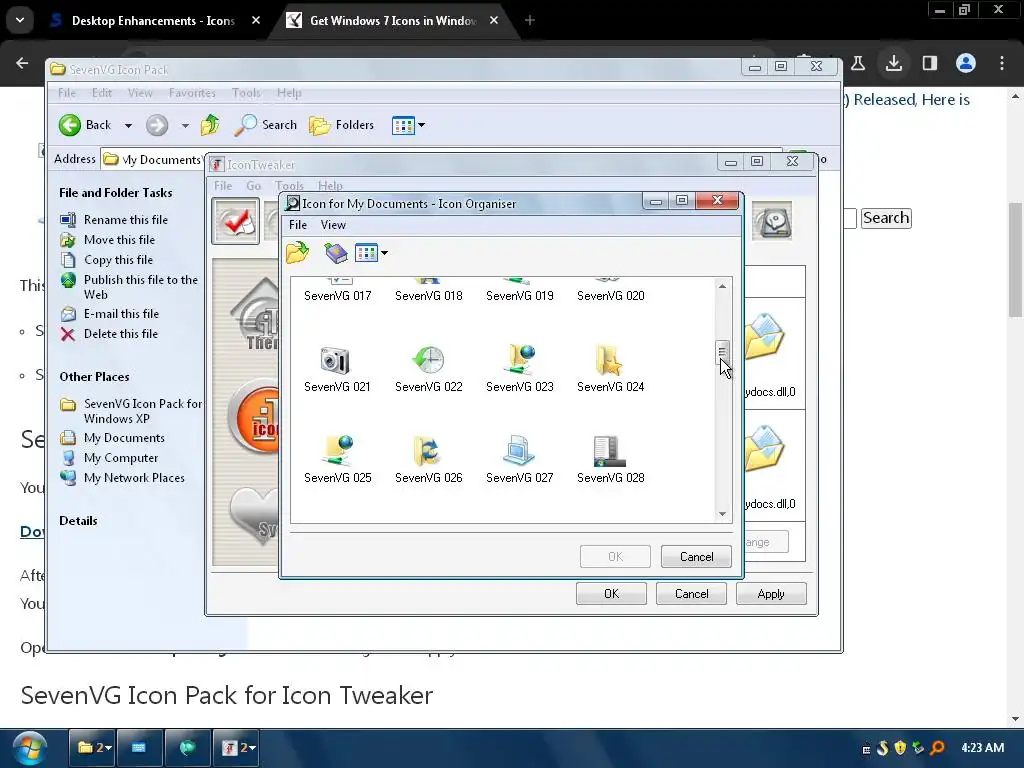Viewport: 1024px width, 768px height.
Task: Cancel the Icon Organiser dialog
Action: click(x=696, y=556)
